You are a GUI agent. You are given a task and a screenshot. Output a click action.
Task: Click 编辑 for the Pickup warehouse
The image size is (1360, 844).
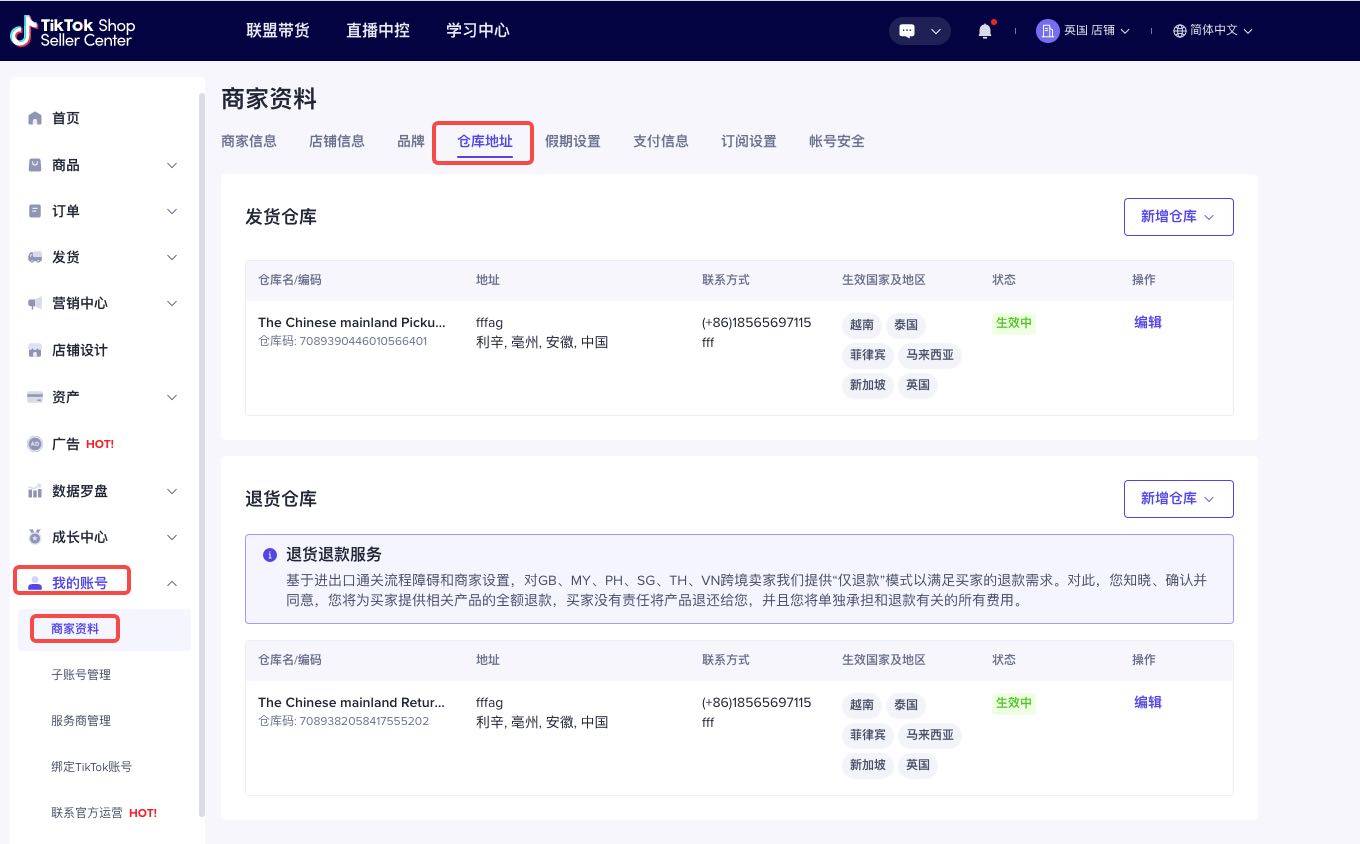click(x=1148, y=322)
